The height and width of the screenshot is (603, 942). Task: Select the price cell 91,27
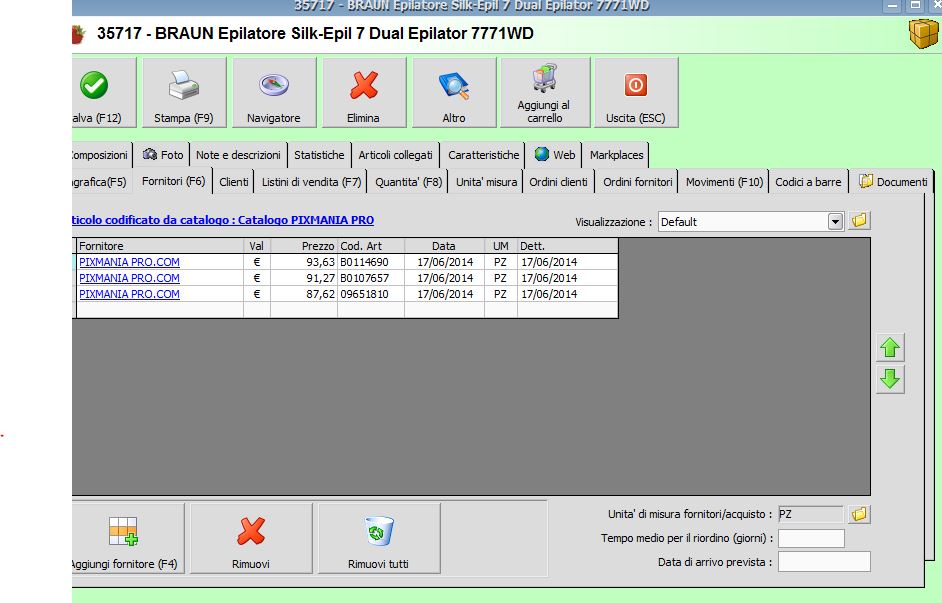(304, 279)
